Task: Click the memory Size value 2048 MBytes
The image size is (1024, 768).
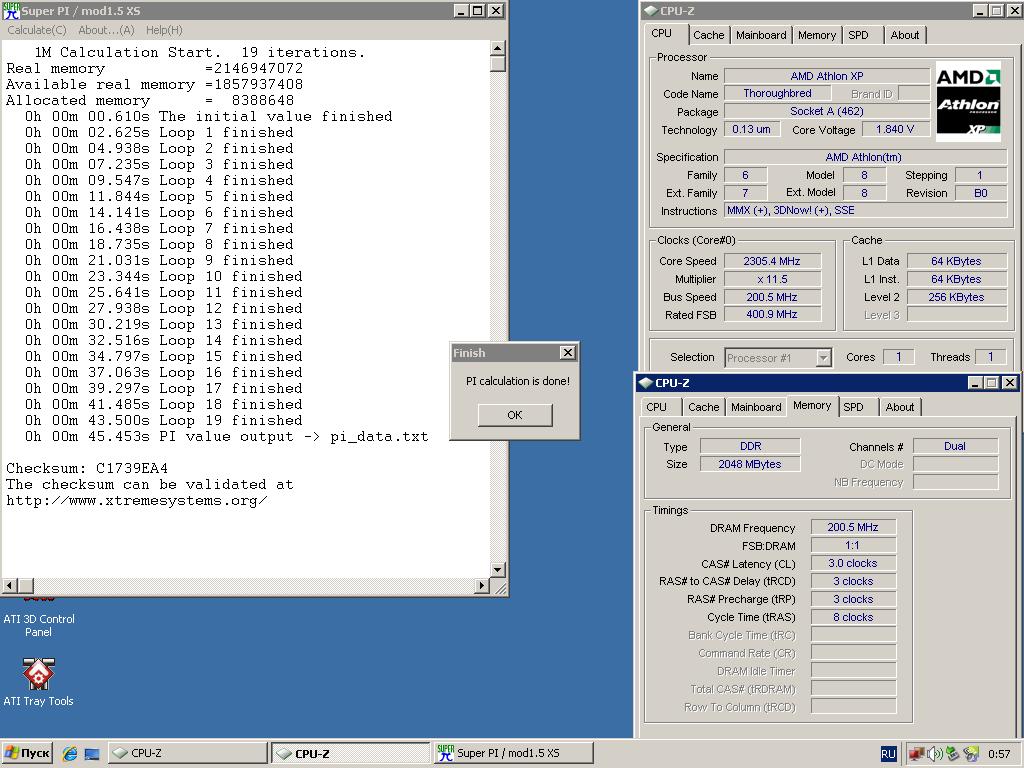Action: point(750,464)
